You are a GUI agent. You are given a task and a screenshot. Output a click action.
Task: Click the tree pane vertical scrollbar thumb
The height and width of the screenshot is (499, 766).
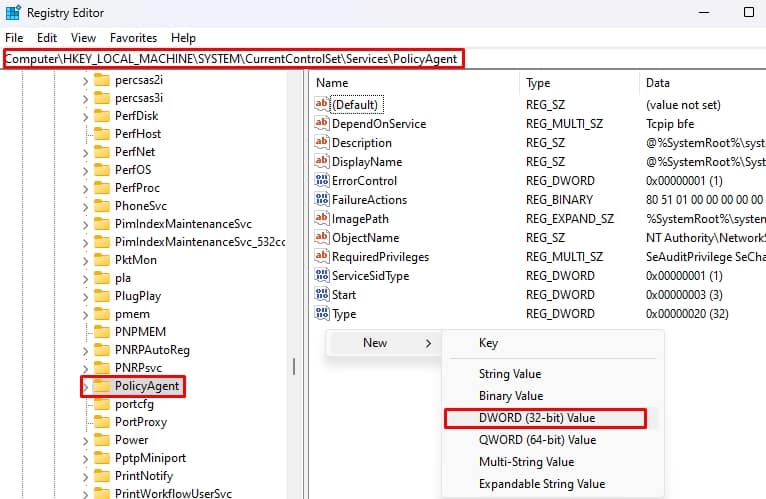point(294,367)
